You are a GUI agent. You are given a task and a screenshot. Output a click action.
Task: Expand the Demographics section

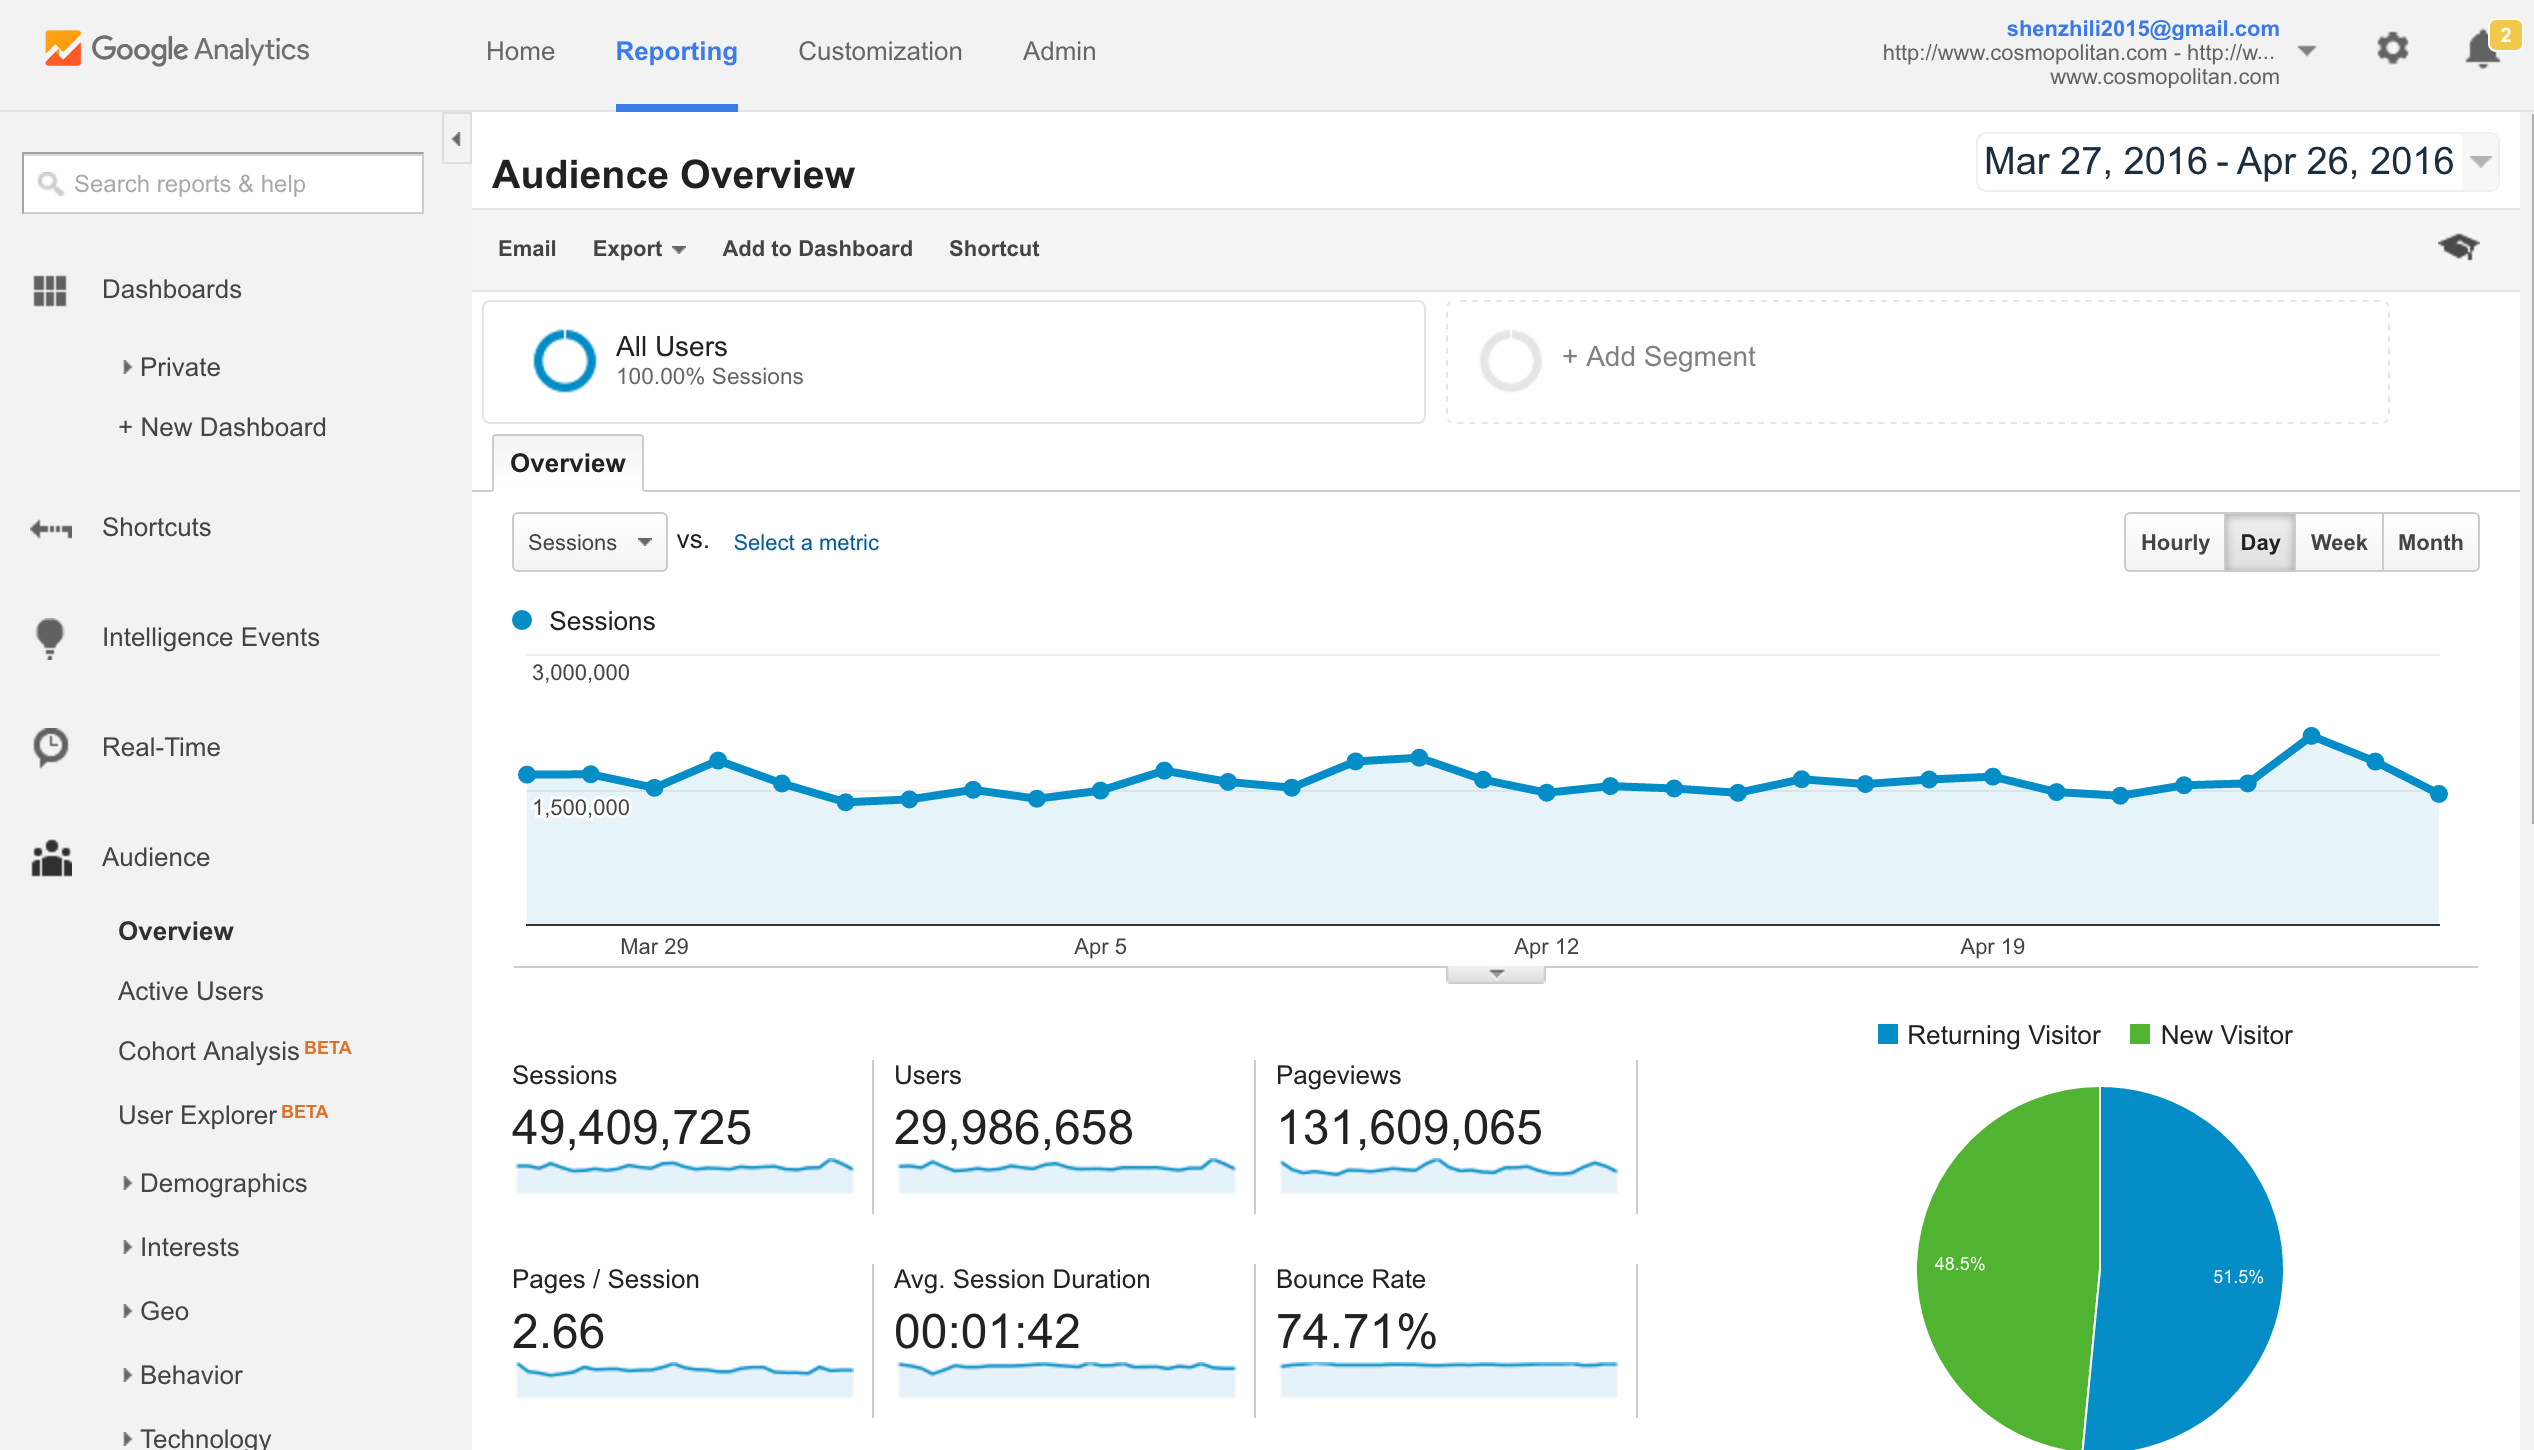coord(222,1183)
